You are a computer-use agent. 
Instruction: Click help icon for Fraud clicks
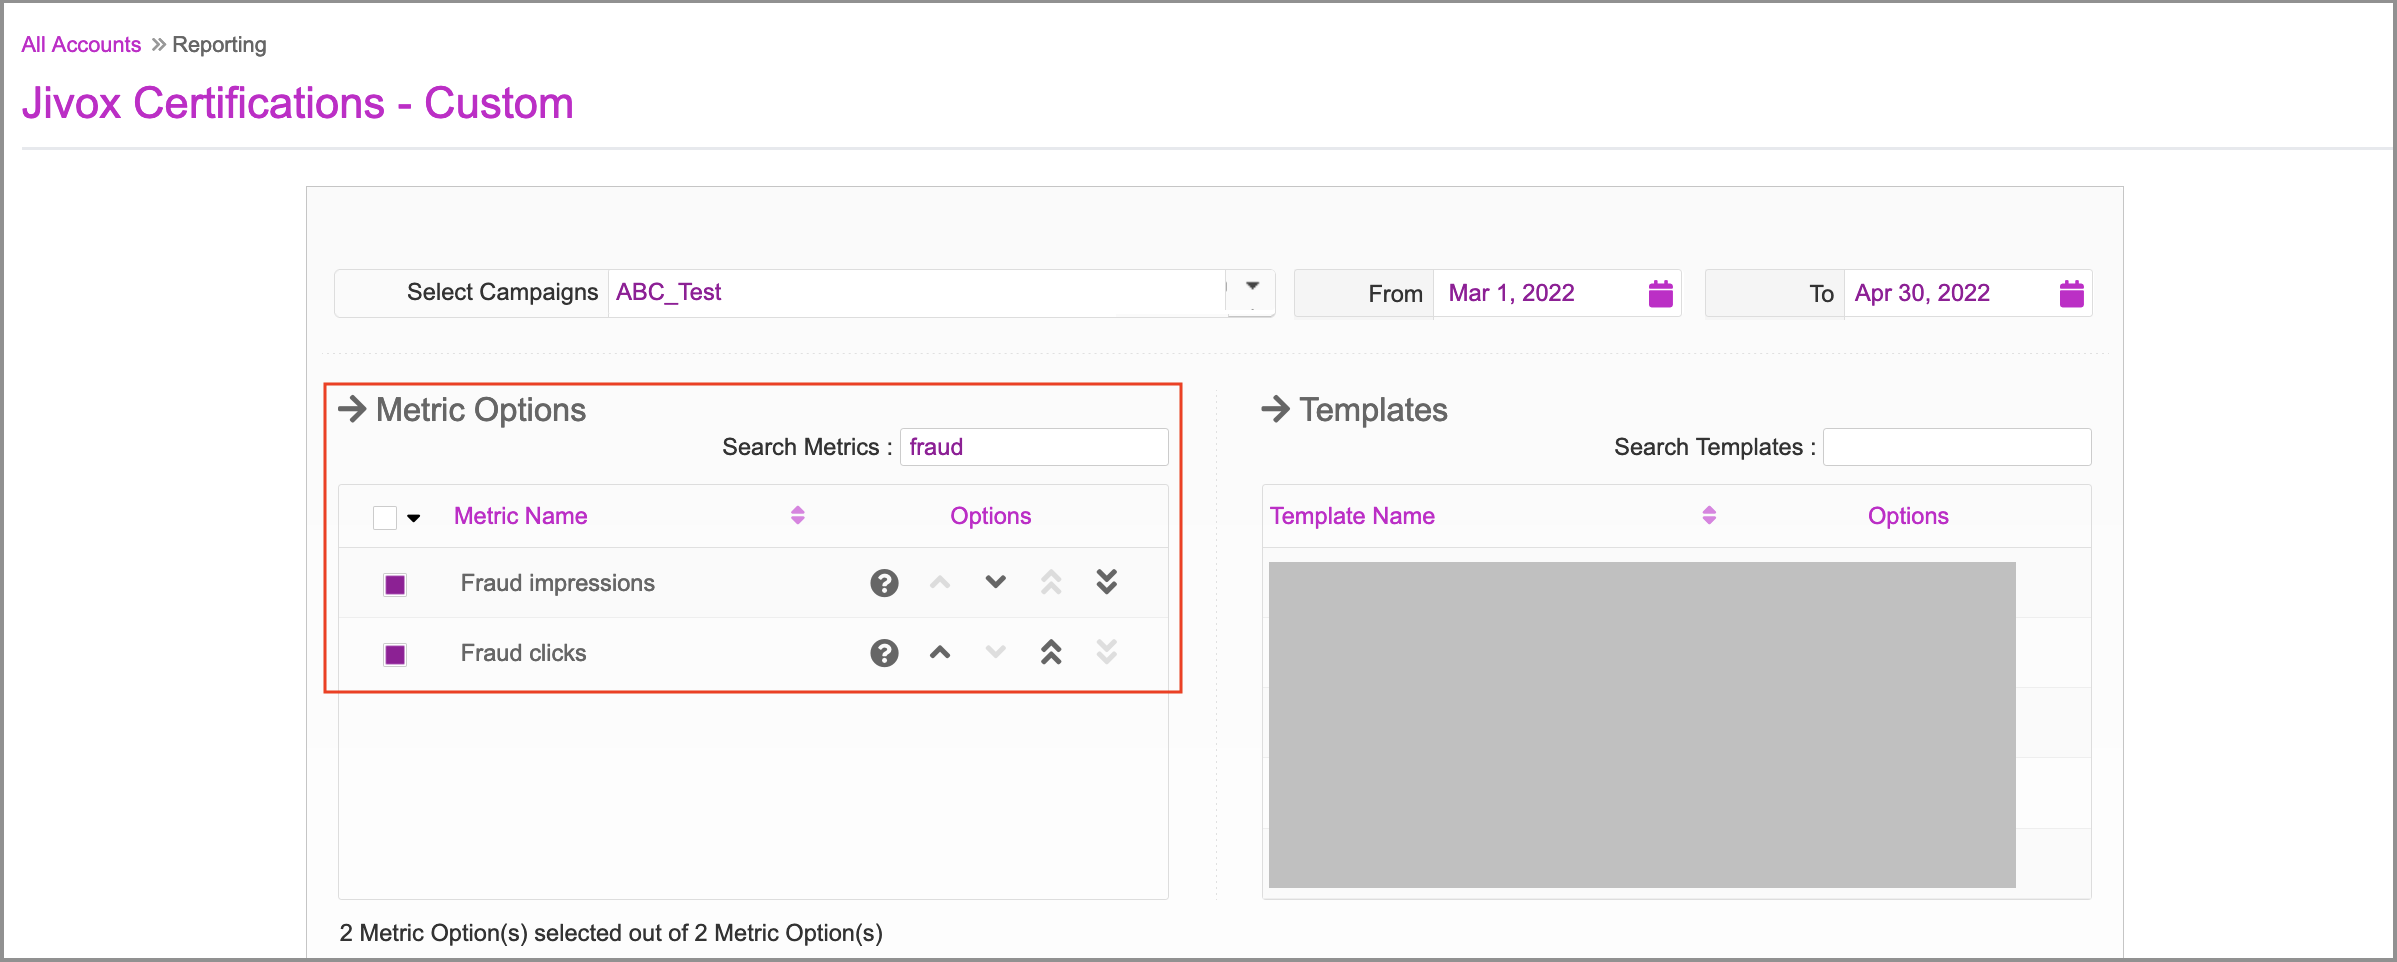point(884,653)
